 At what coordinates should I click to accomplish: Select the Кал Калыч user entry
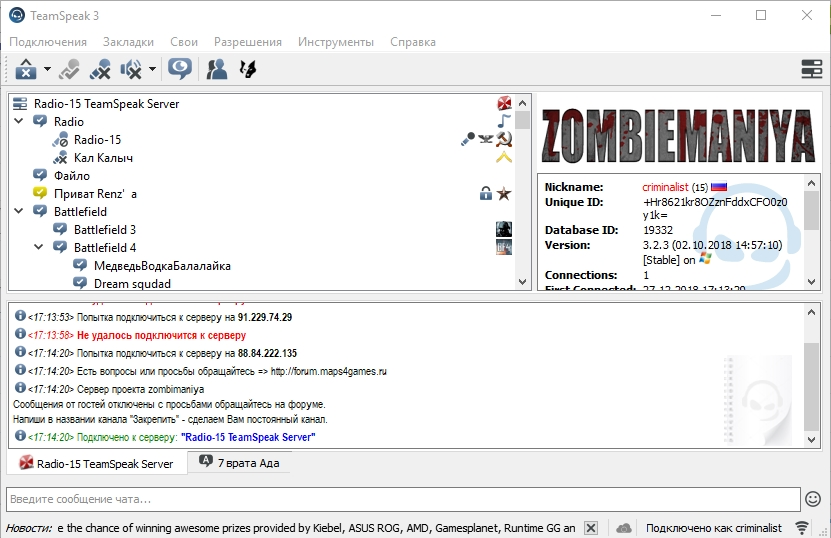pyautogui.click(x=103, y=158)
